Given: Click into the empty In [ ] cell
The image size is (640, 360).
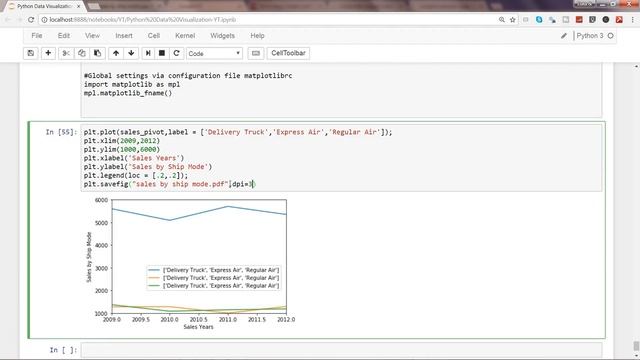Looking at the screenshot, I should tap(341, 350).
